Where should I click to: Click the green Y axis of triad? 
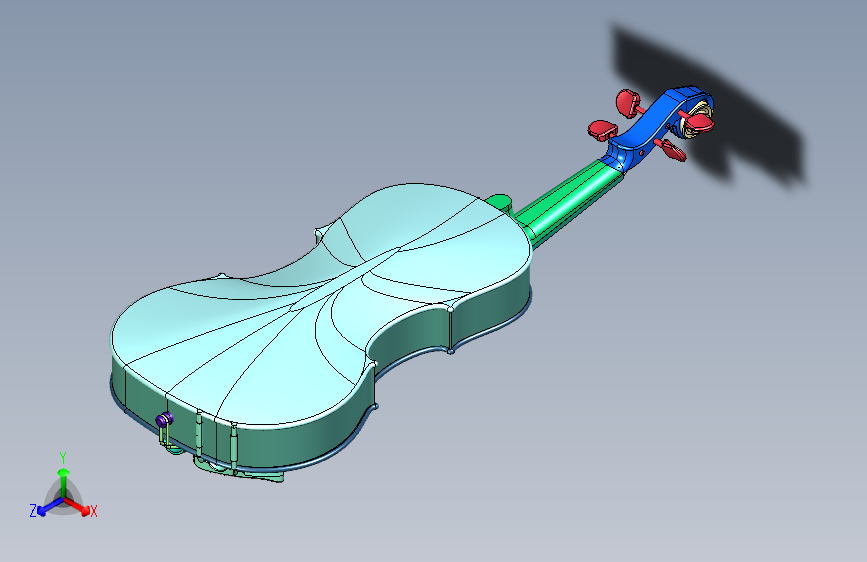point(64,481)
